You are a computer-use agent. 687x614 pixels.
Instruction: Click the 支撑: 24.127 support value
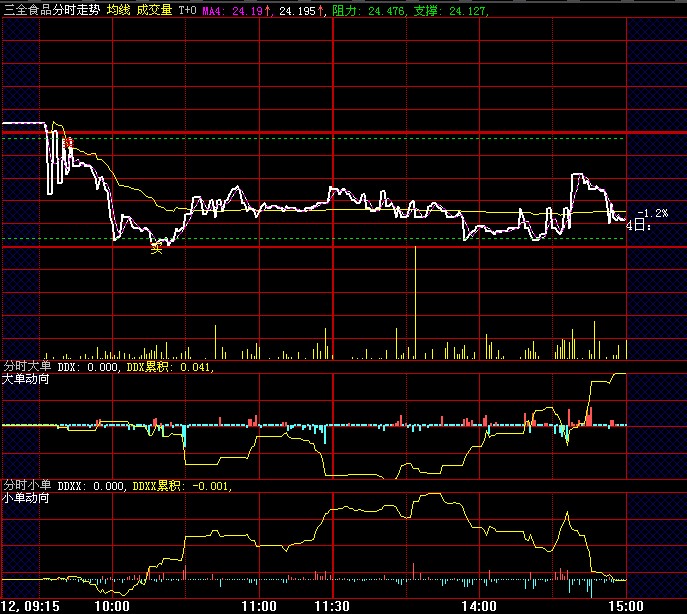tap(450, 11)
